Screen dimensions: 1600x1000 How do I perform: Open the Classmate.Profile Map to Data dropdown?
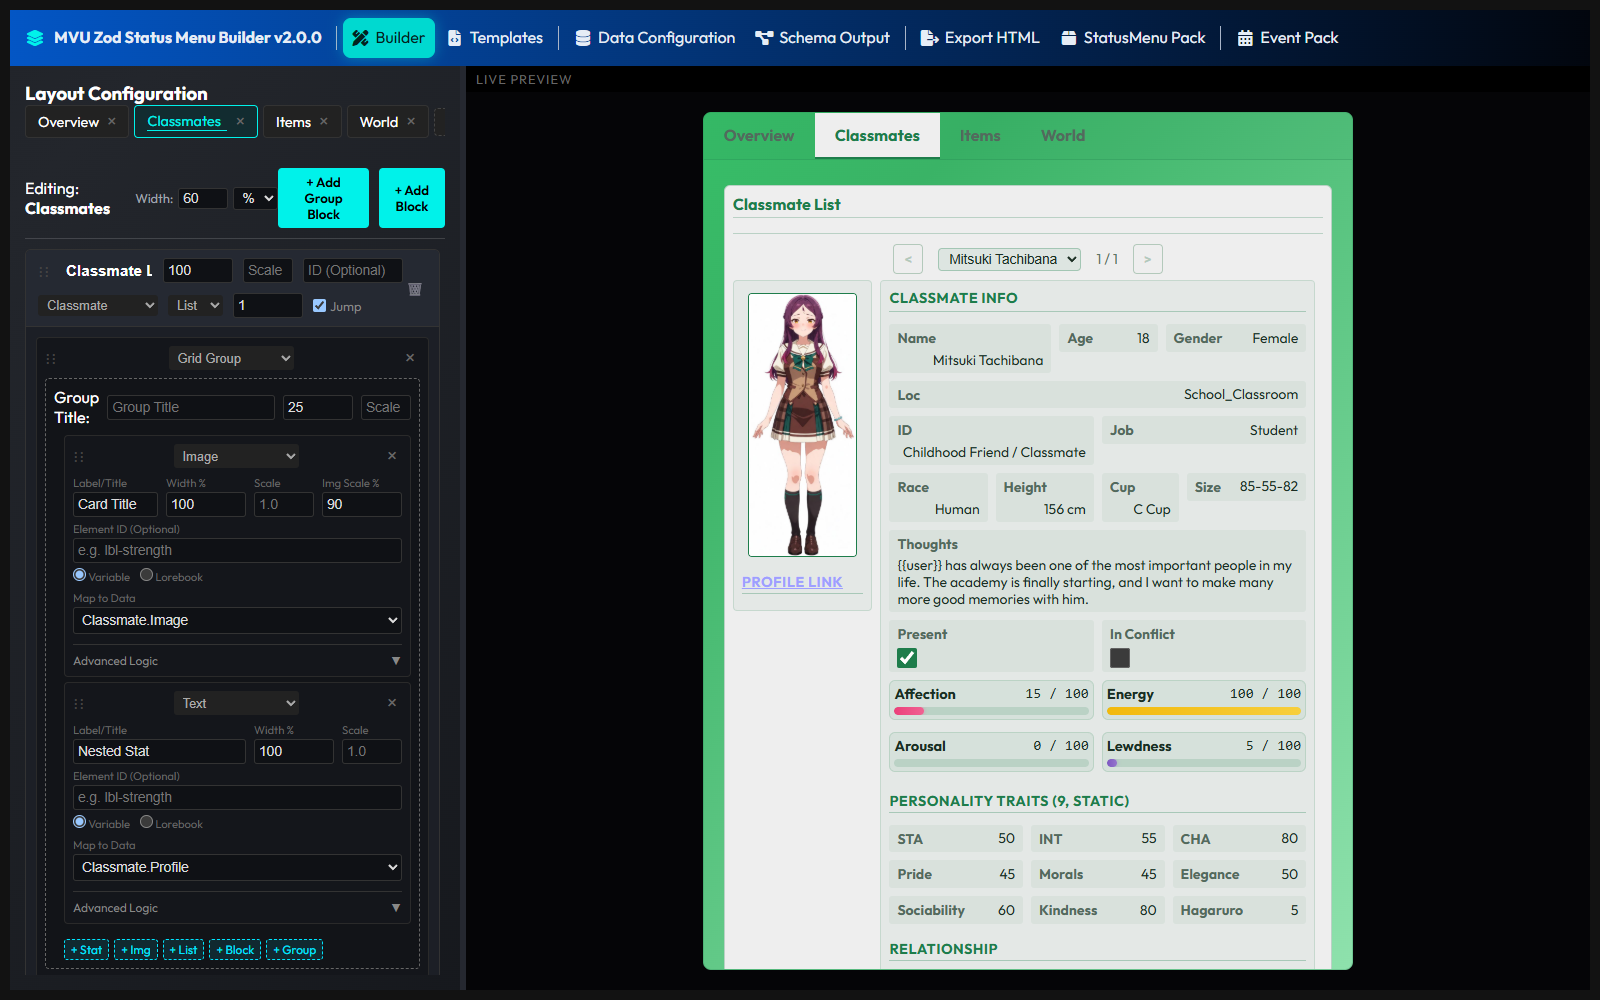[237, 867]
